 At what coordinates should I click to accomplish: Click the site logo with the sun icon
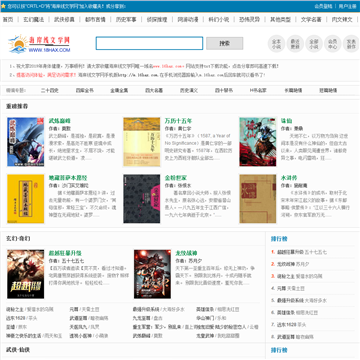pos(39,44)
